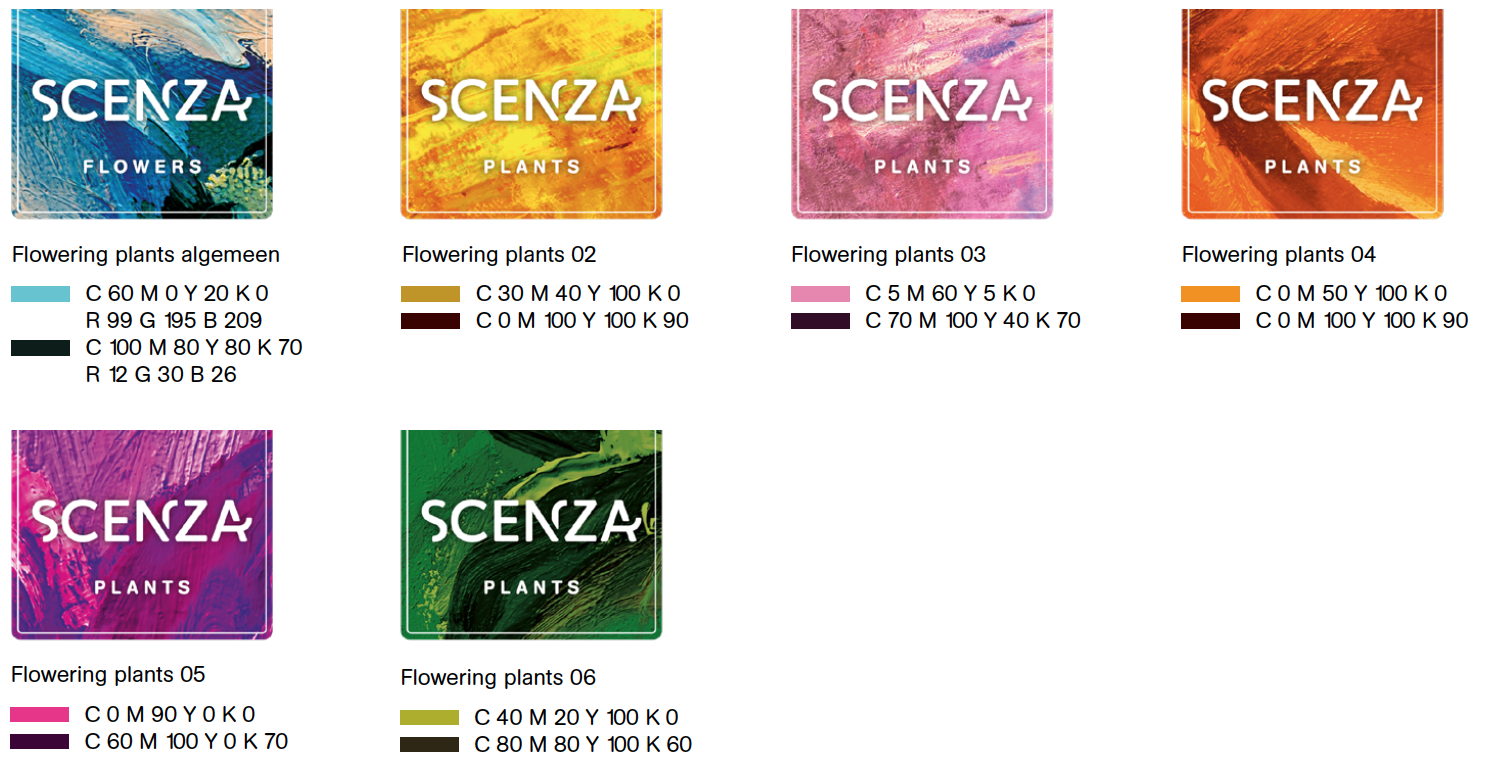Image resolution: width=1487 pixels, height=770 pixels.
Task: Select the "Flowering plants 04" heading
Action: pos(1279,255)
